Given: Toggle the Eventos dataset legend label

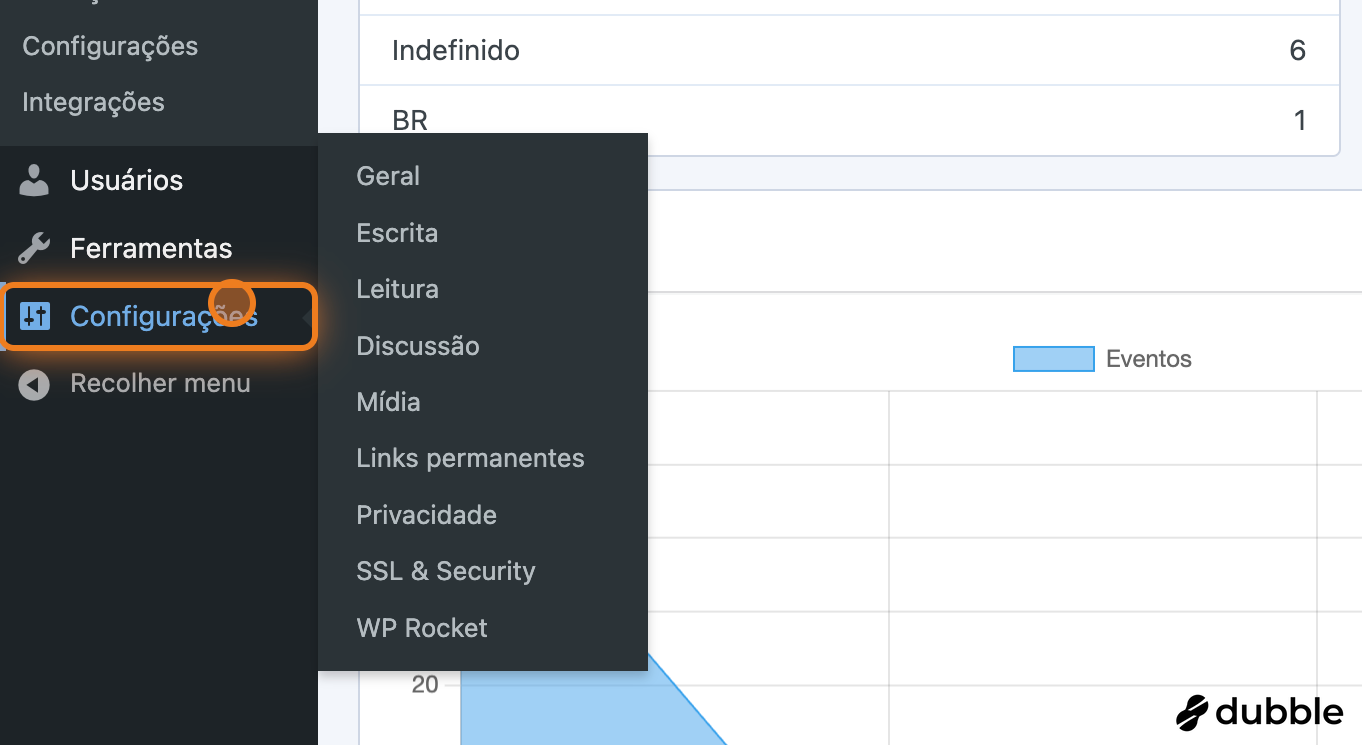Looking at the screenshot, I should [1148, 359].
